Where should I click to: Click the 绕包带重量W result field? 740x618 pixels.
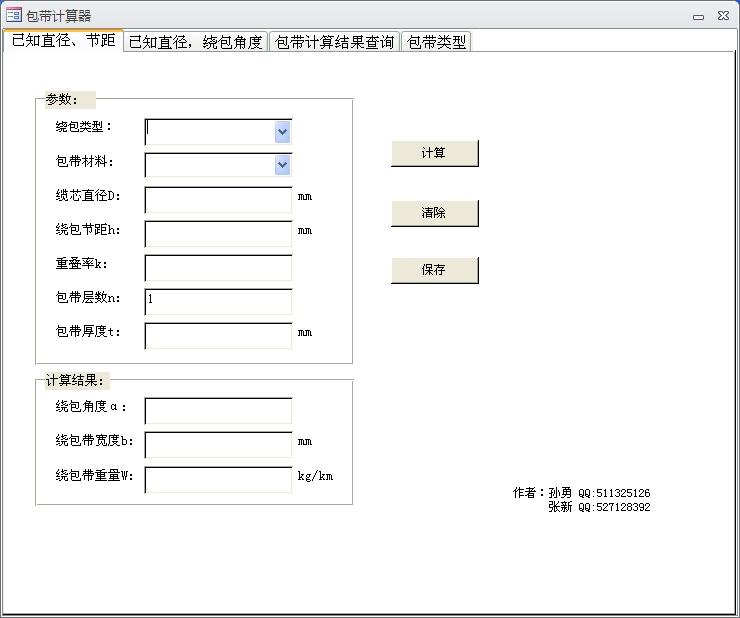tap(218, 479)
